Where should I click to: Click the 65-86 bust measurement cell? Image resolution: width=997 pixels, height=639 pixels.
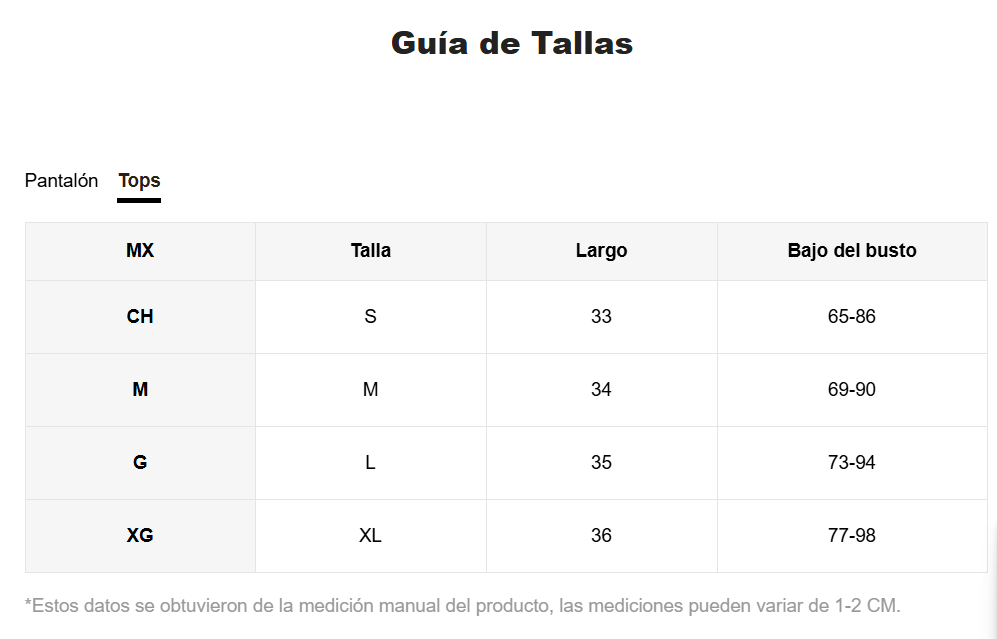click(852, 317)
